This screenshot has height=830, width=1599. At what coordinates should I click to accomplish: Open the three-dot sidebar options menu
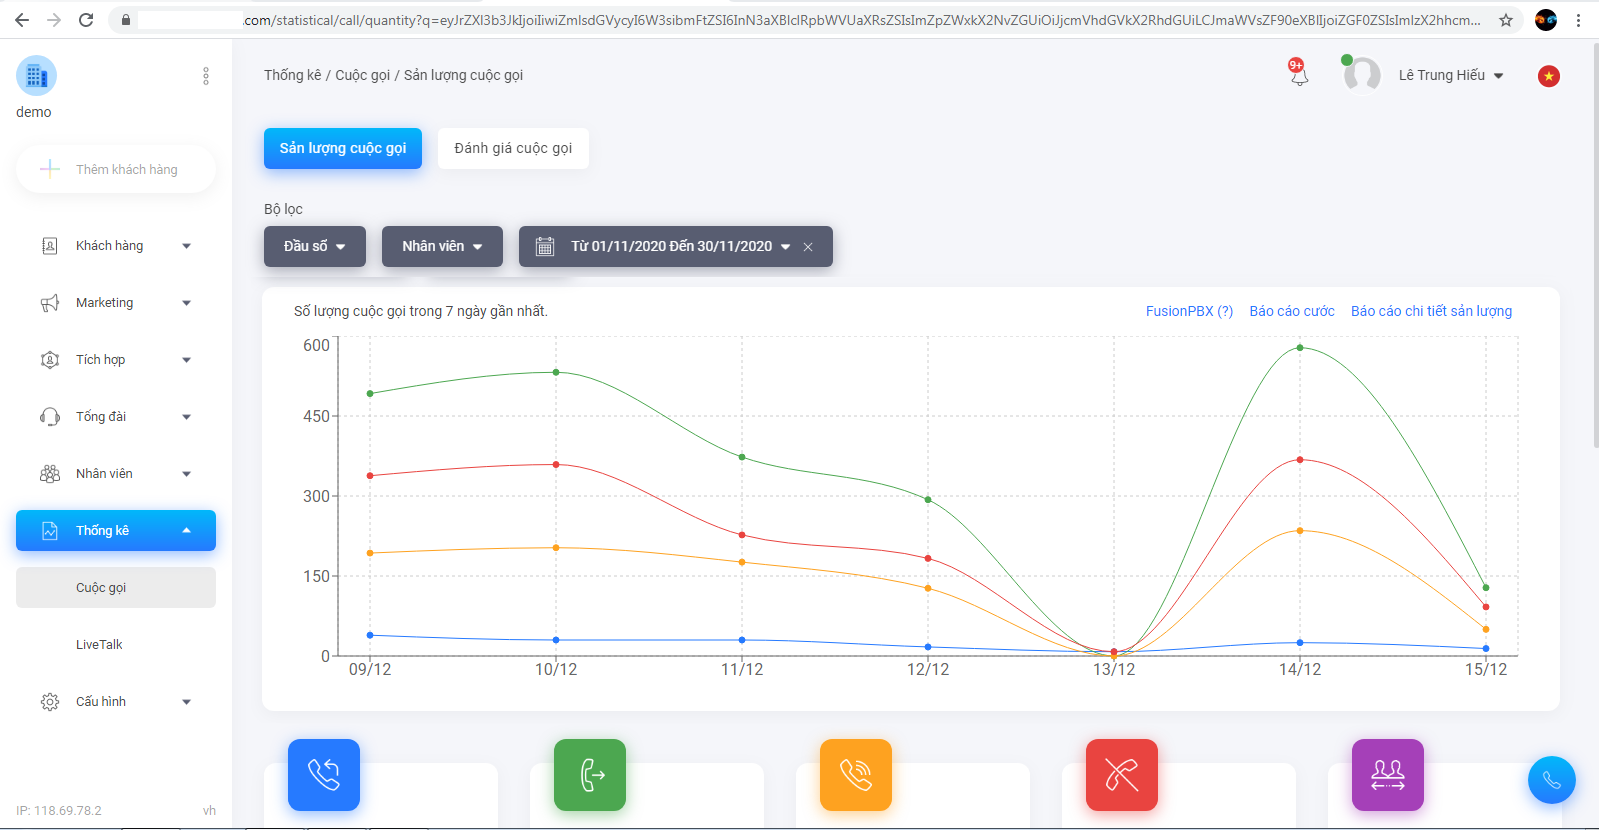pos(206,76)
